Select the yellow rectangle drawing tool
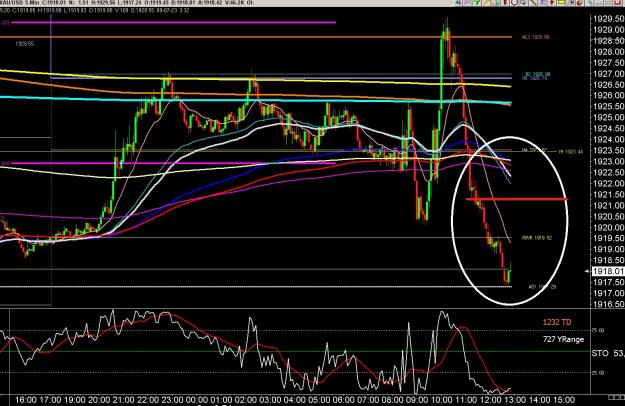Screen dimensions: 625x406 561,2
